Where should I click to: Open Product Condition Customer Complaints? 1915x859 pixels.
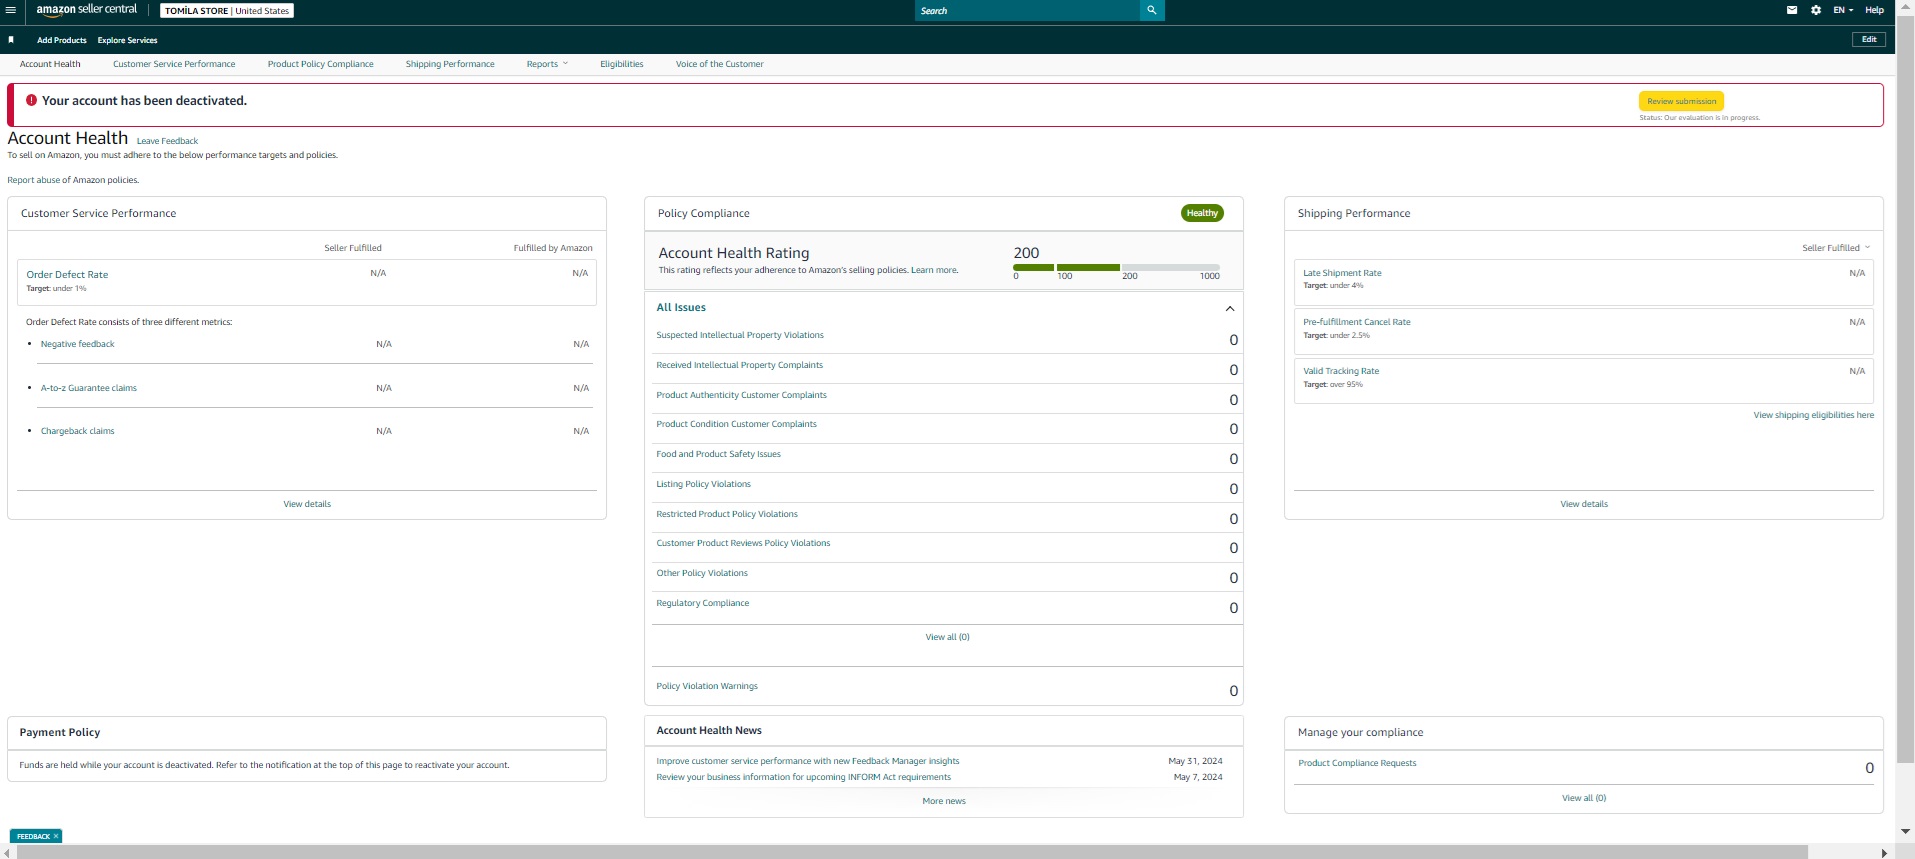tap(736, 424)
